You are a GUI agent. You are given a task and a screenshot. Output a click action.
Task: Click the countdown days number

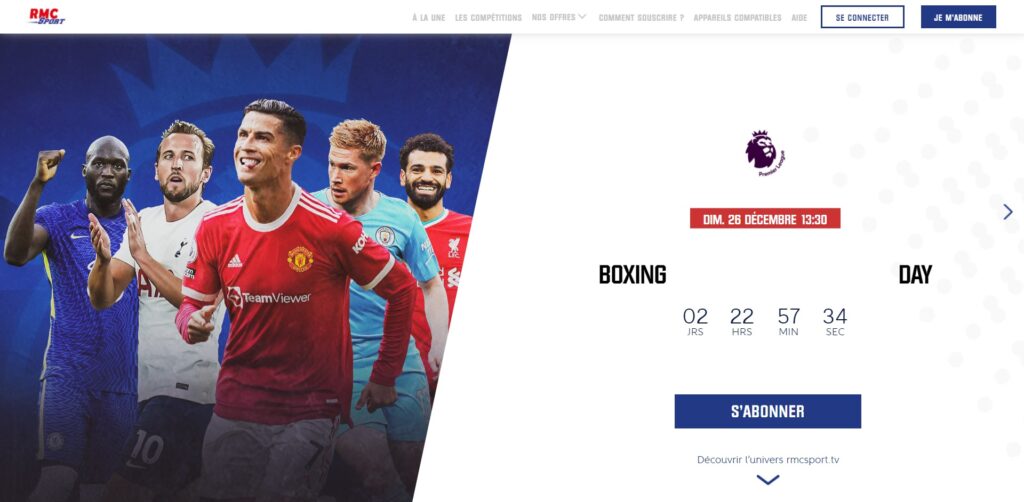tap(695, 317)
